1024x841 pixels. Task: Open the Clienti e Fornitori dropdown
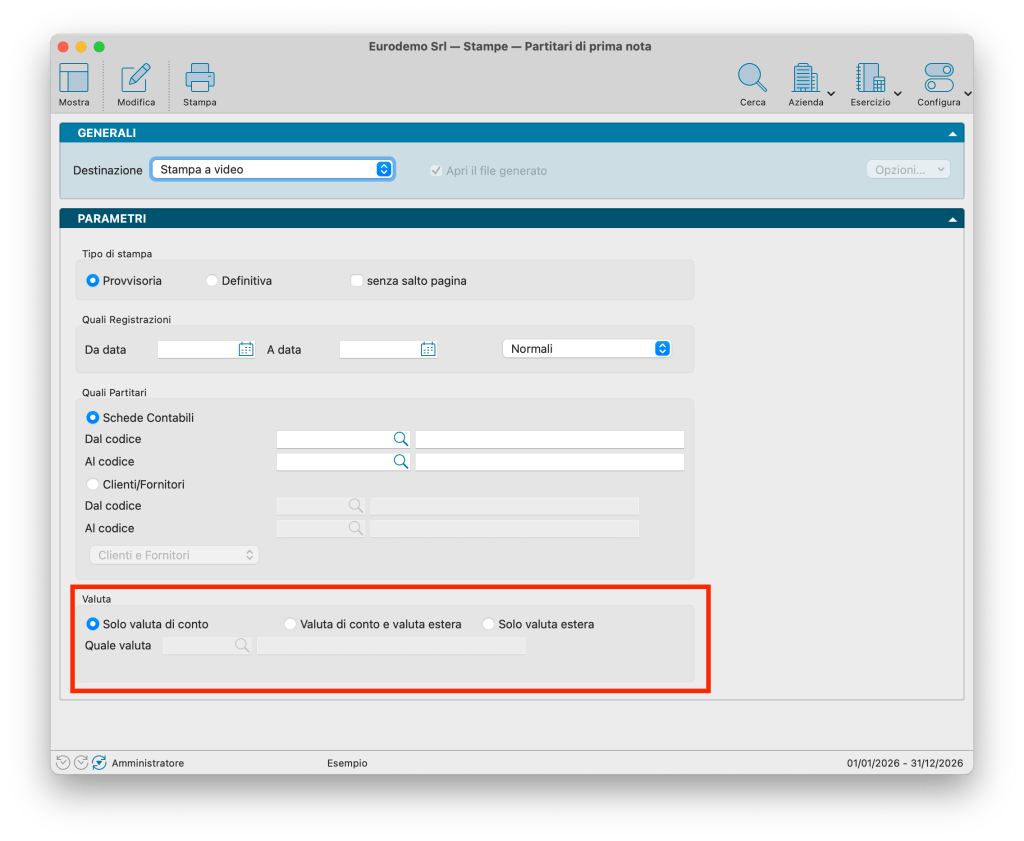click(x=174, y=555)
